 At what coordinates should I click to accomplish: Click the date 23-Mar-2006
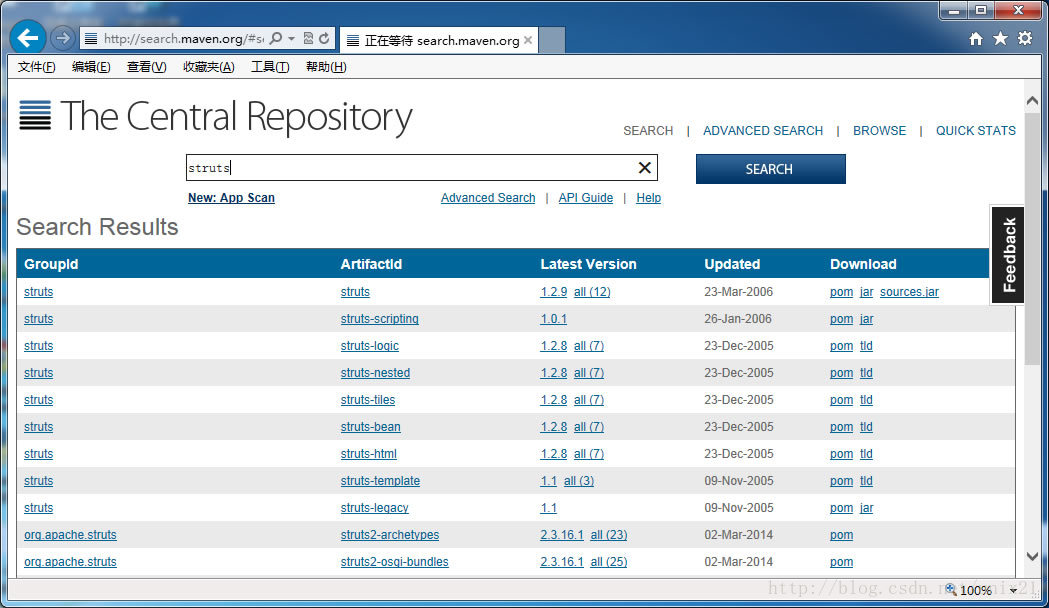[x=738, y=292]
